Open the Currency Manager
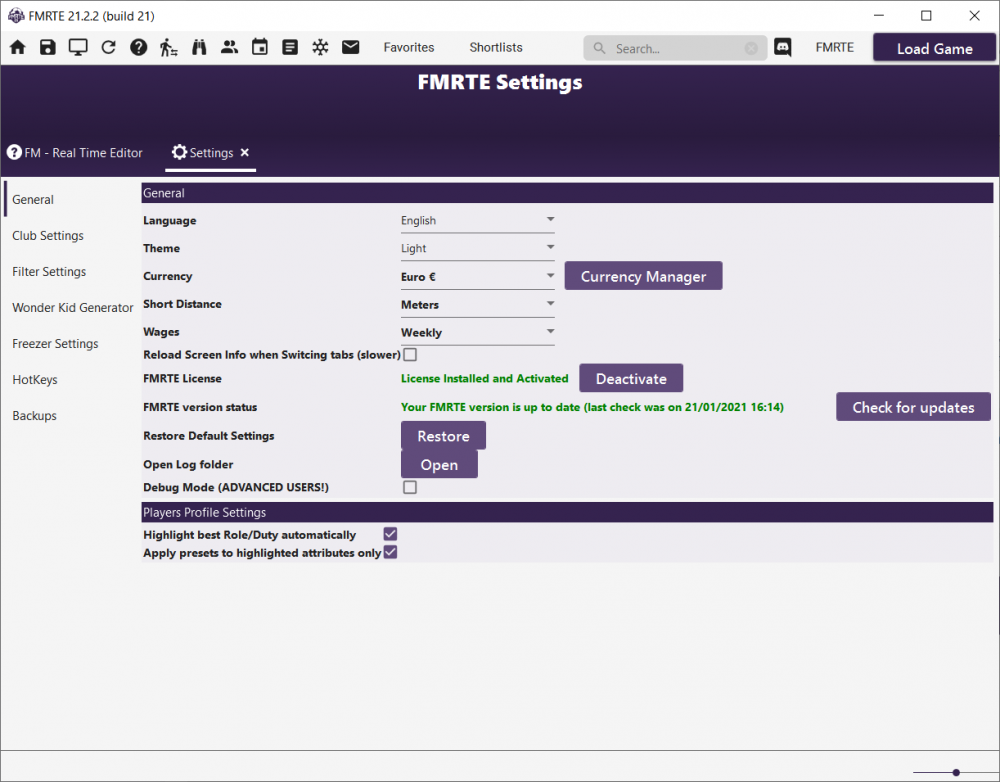Screen dimensions: 1000x782 click(x=643, y=276)
